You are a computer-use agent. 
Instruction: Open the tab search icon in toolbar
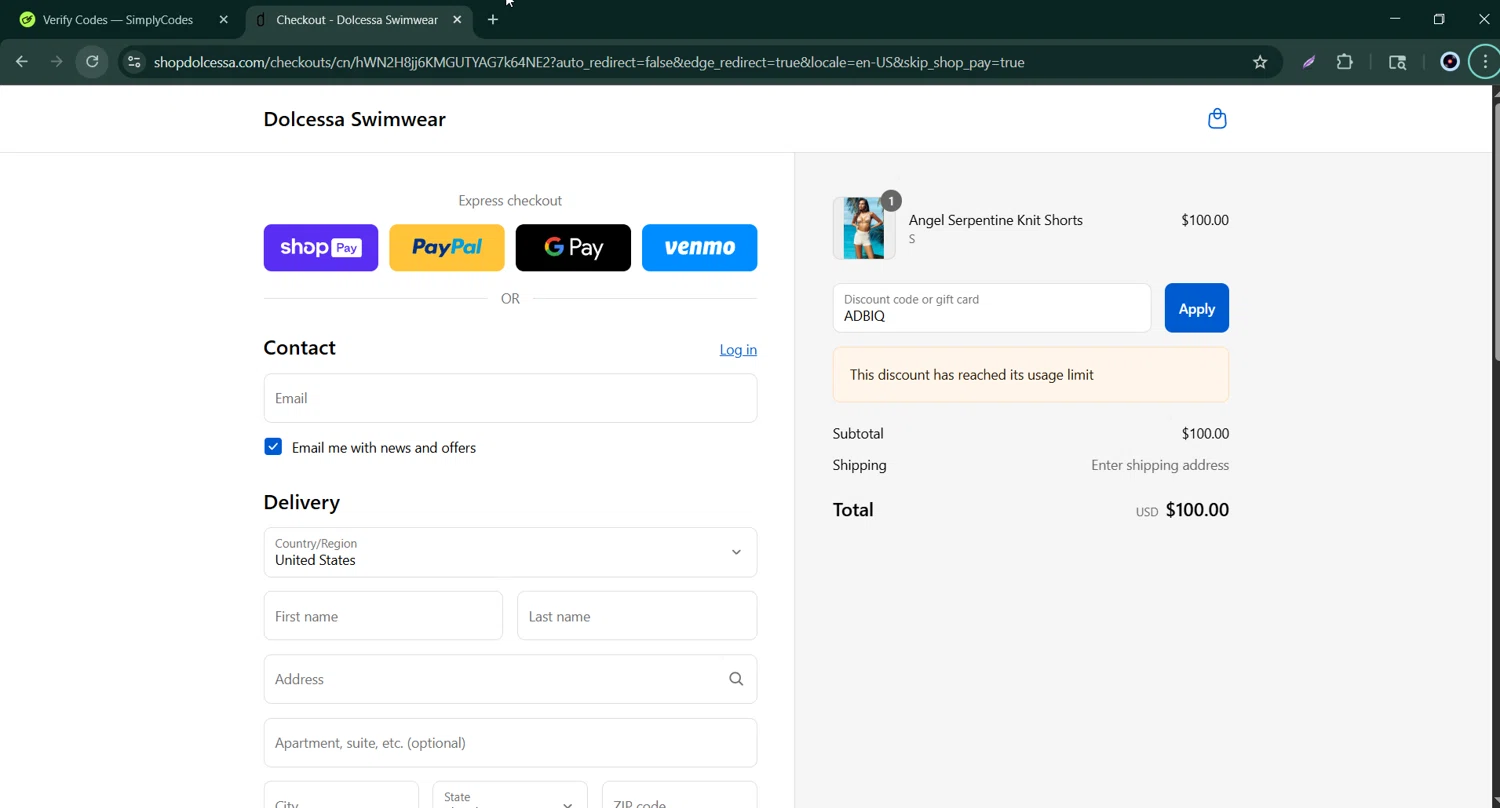pyautogui.click(x=1398, y=62)
